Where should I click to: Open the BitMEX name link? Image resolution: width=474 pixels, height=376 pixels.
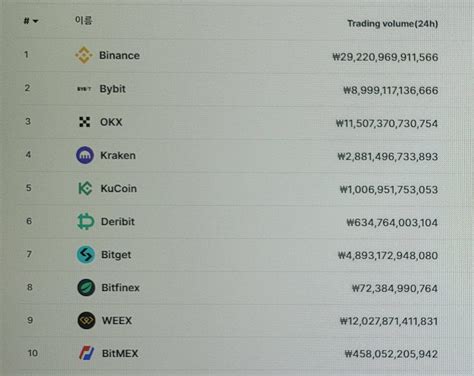tap(120, 353)
